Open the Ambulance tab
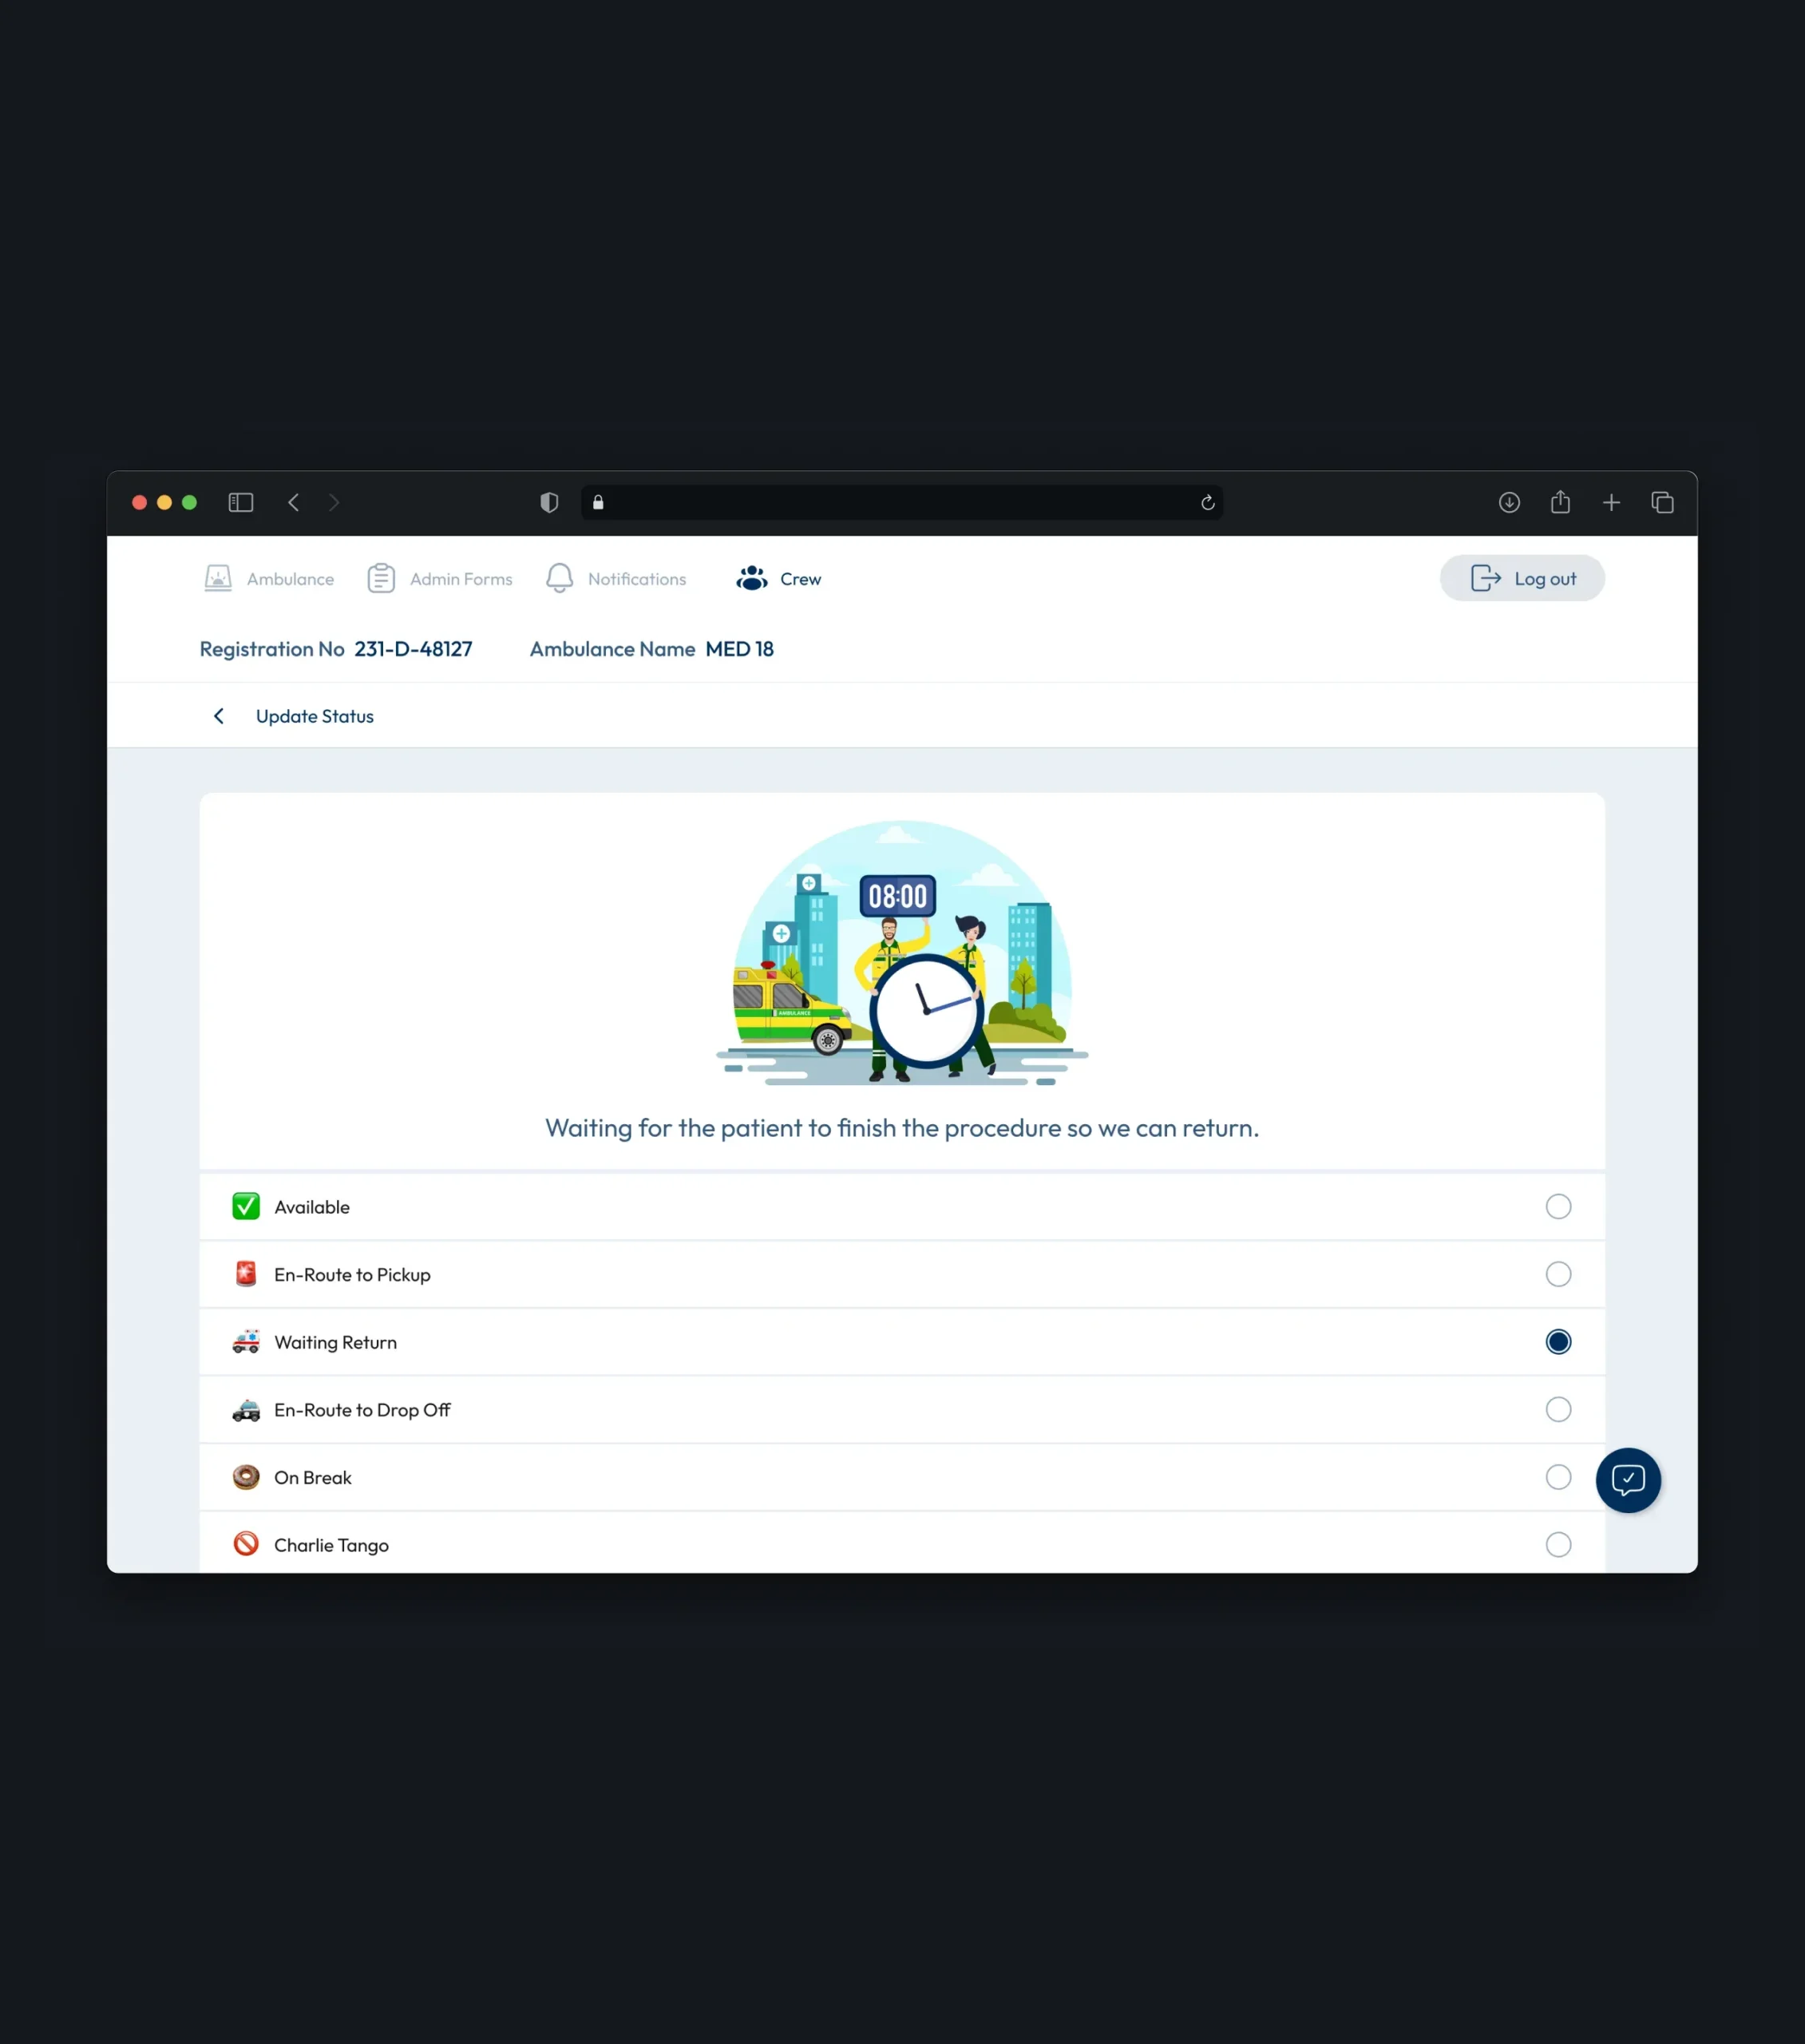The height and width of the screenshot is (2044, 1805). click(x=268, y=579)
